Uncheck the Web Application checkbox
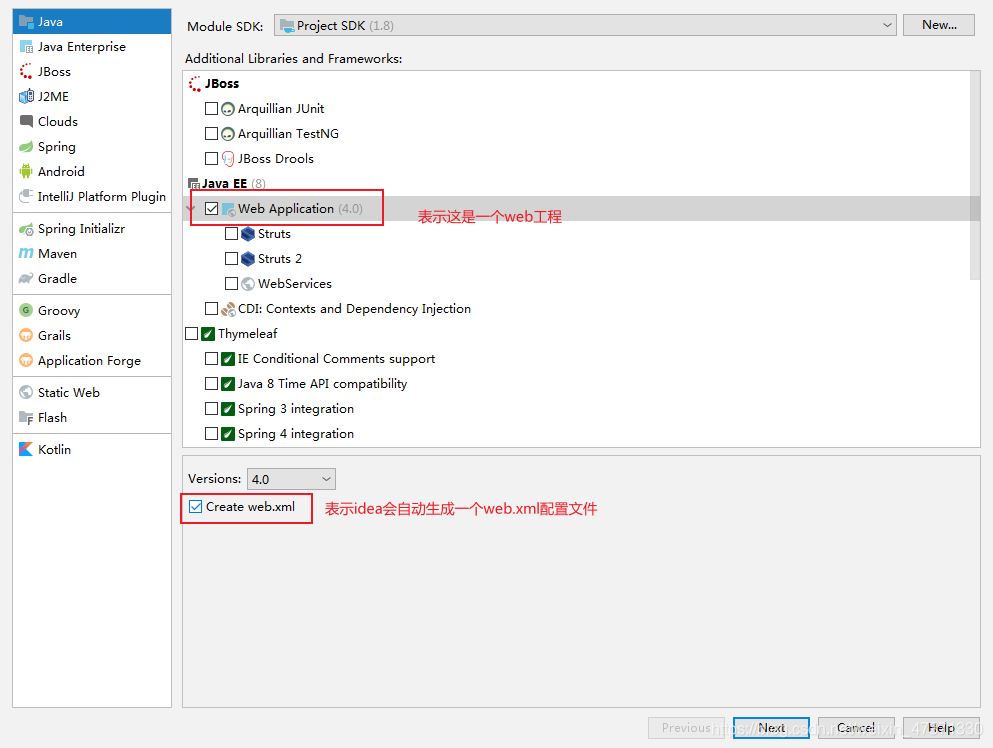The width and height of the screenshot is (993, 748). point(212,208)
